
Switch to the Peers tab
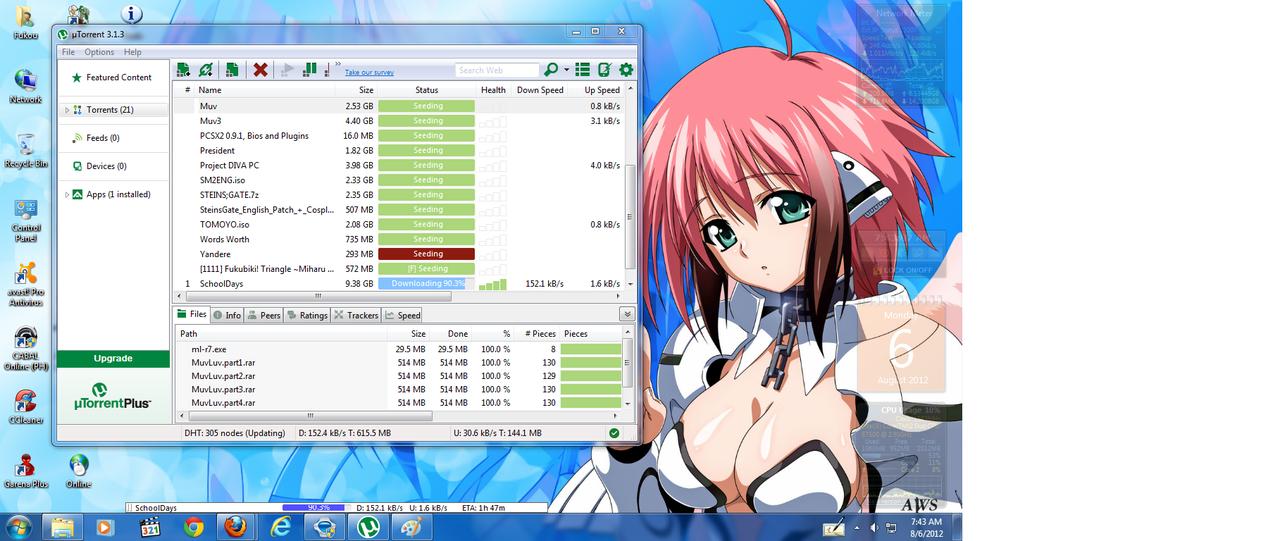pos(264,315)
